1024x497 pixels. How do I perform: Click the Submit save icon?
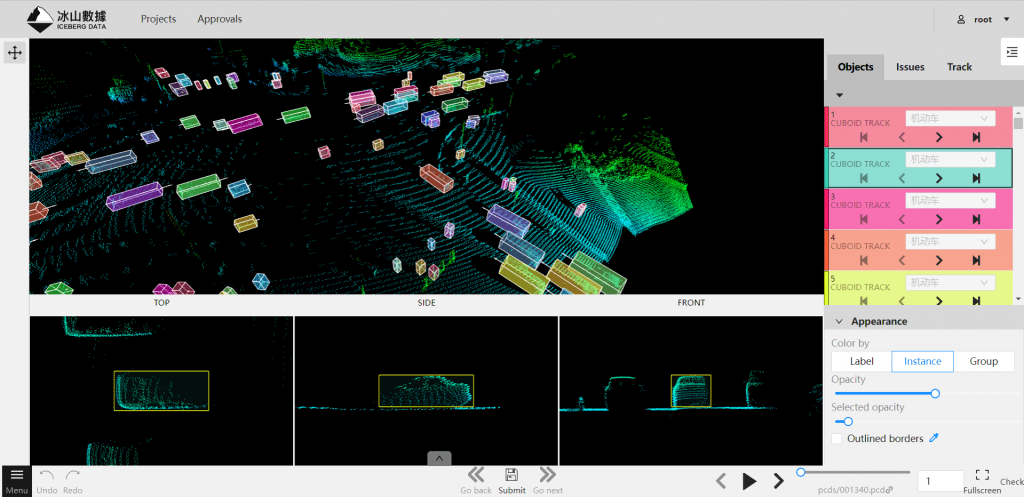[511, 475]
